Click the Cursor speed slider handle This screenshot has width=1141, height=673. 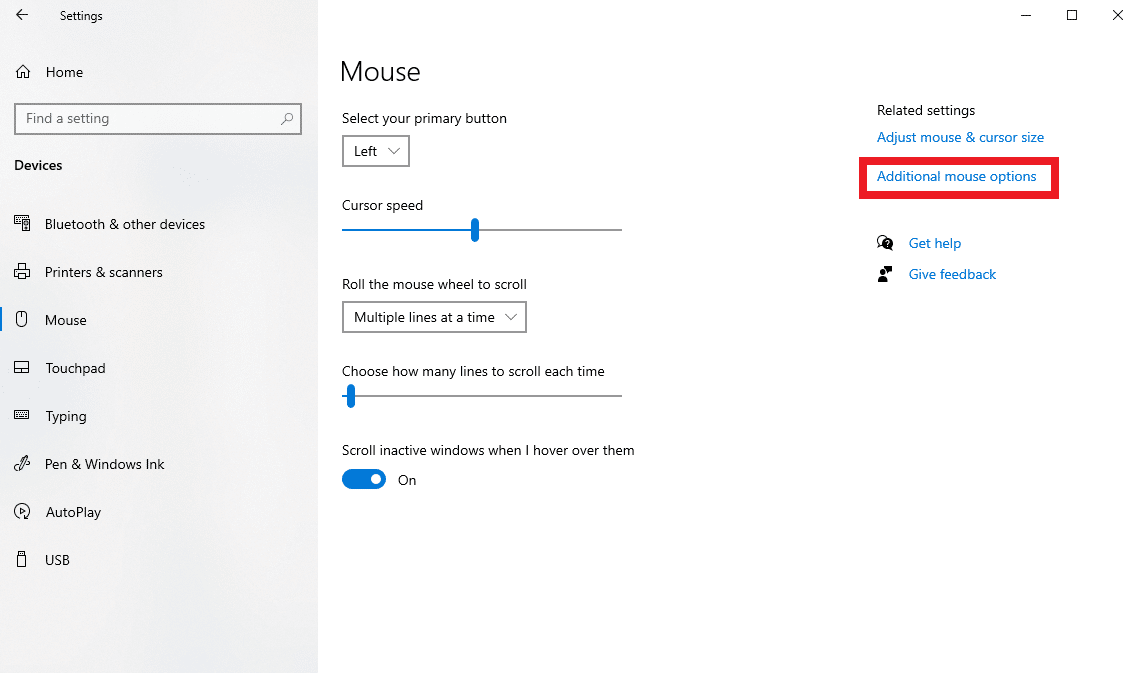(x=474, y=230)
